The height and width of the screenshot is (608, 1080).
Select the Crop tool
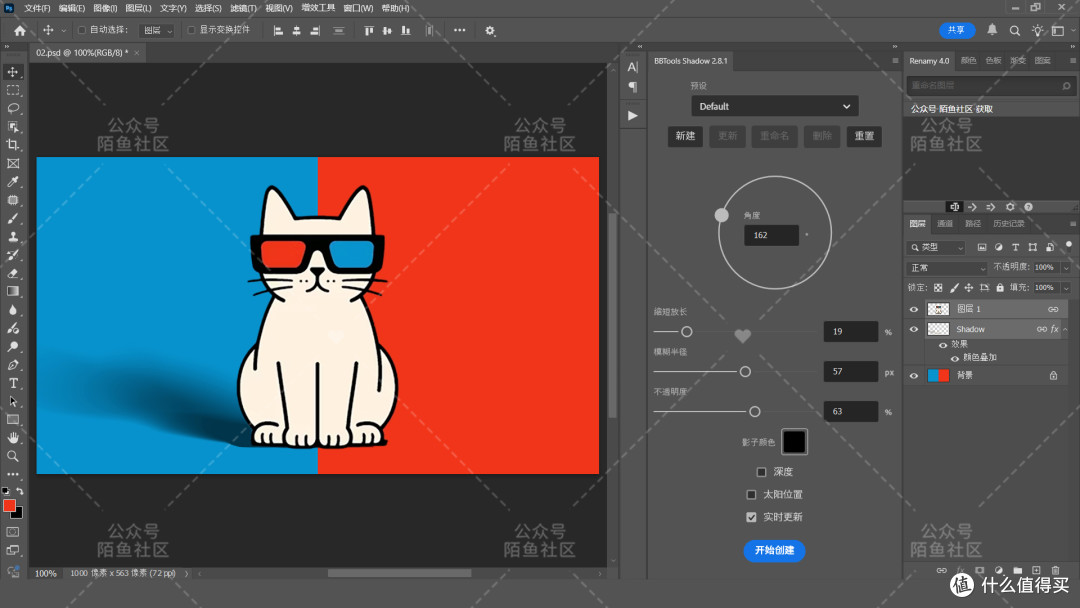(x=13, y=145)
